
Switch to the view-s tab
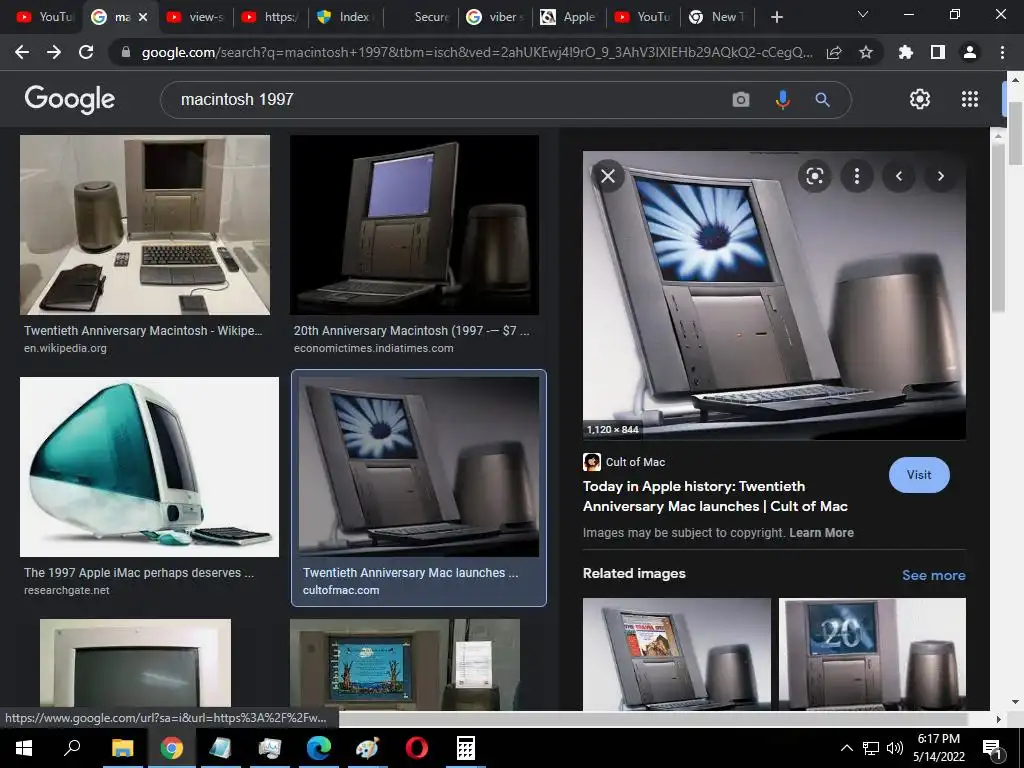pyautogui.click(x=195, y=17)
